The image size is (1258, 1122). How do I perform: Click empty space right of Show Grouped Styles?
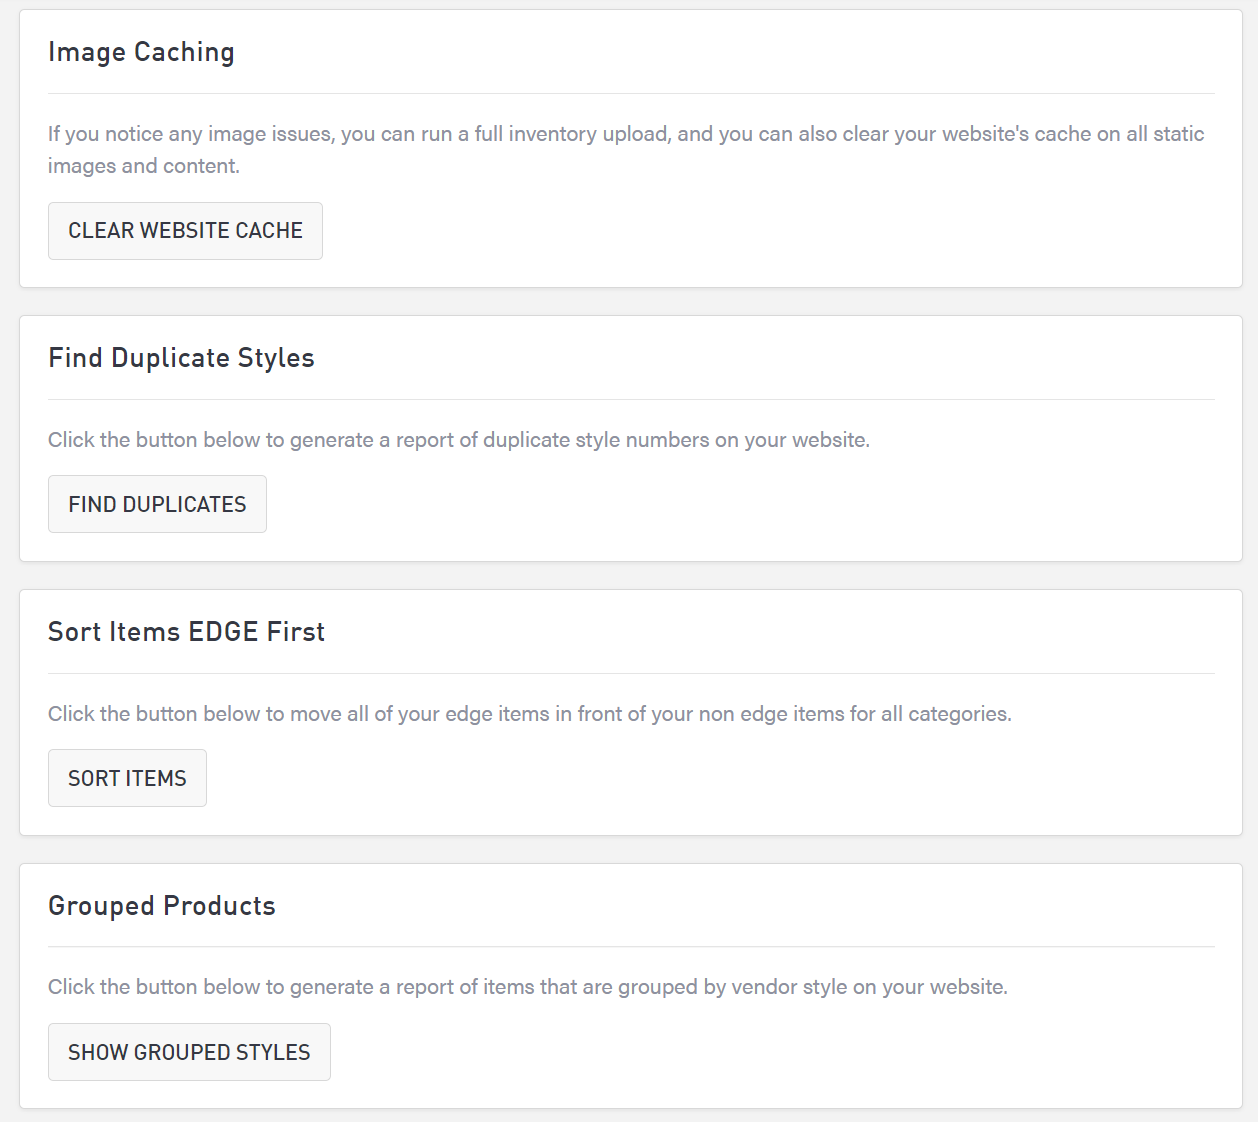pyautogui.click(x=770, y=1052)
